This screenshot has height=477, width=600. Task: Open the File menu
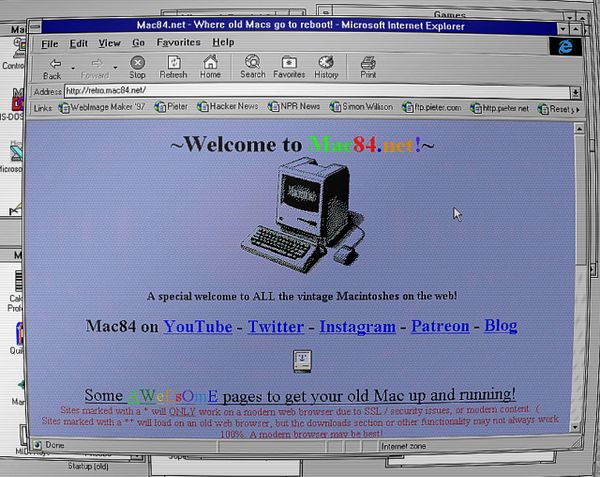[49, 44]
